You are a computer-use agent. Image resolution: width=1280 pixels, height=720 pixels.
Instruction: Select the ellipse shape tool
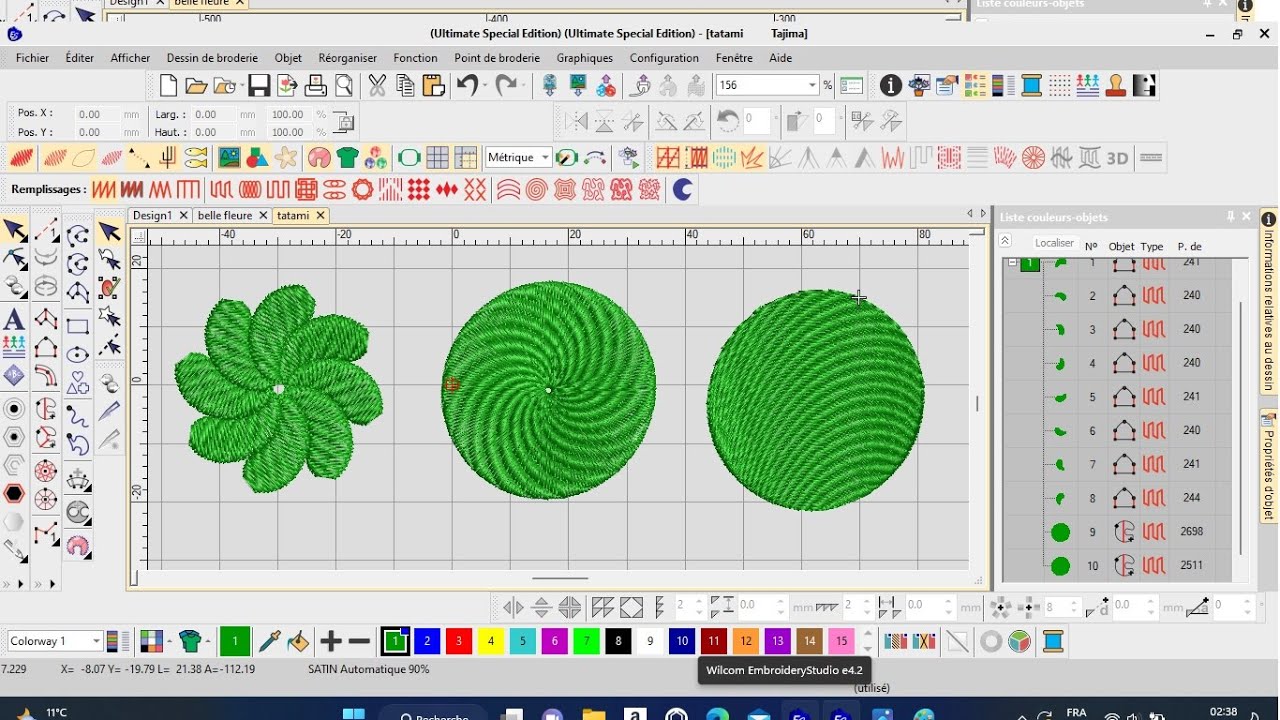tap(78, 355)
